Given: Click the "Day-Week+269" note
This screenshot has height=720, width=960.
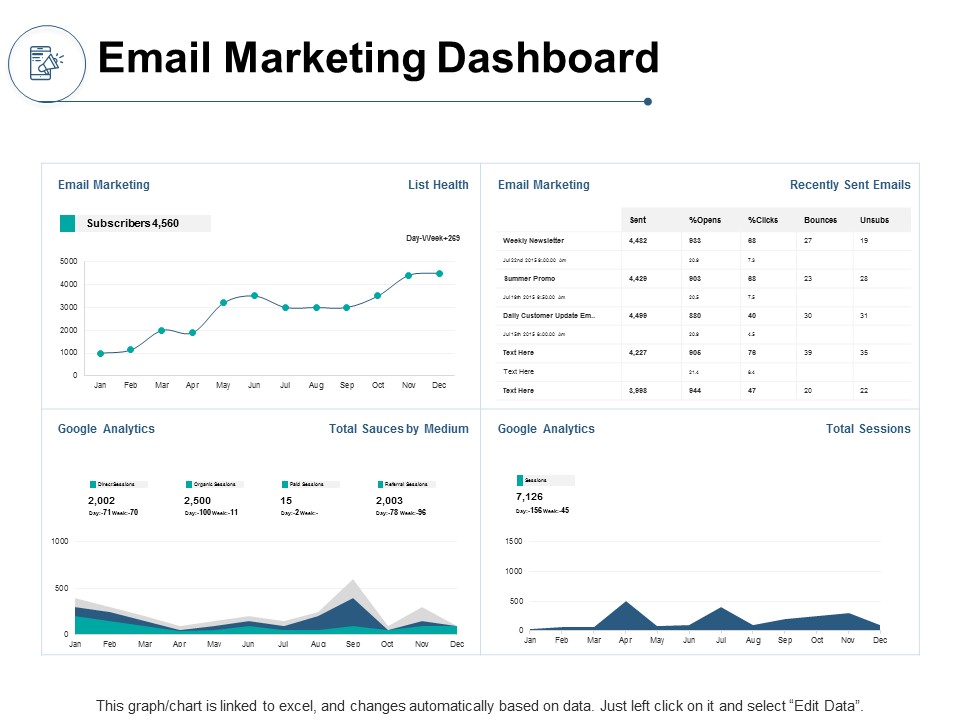Looking at the screenshot, I should tap(433, 238).
